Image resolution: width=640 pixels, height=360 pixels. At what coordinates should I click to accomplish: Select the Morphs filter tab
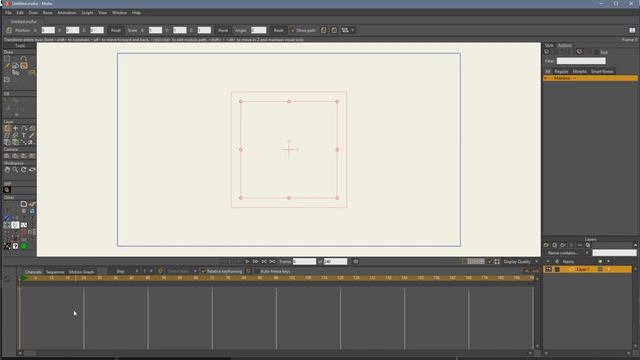[x=580, y=71]
